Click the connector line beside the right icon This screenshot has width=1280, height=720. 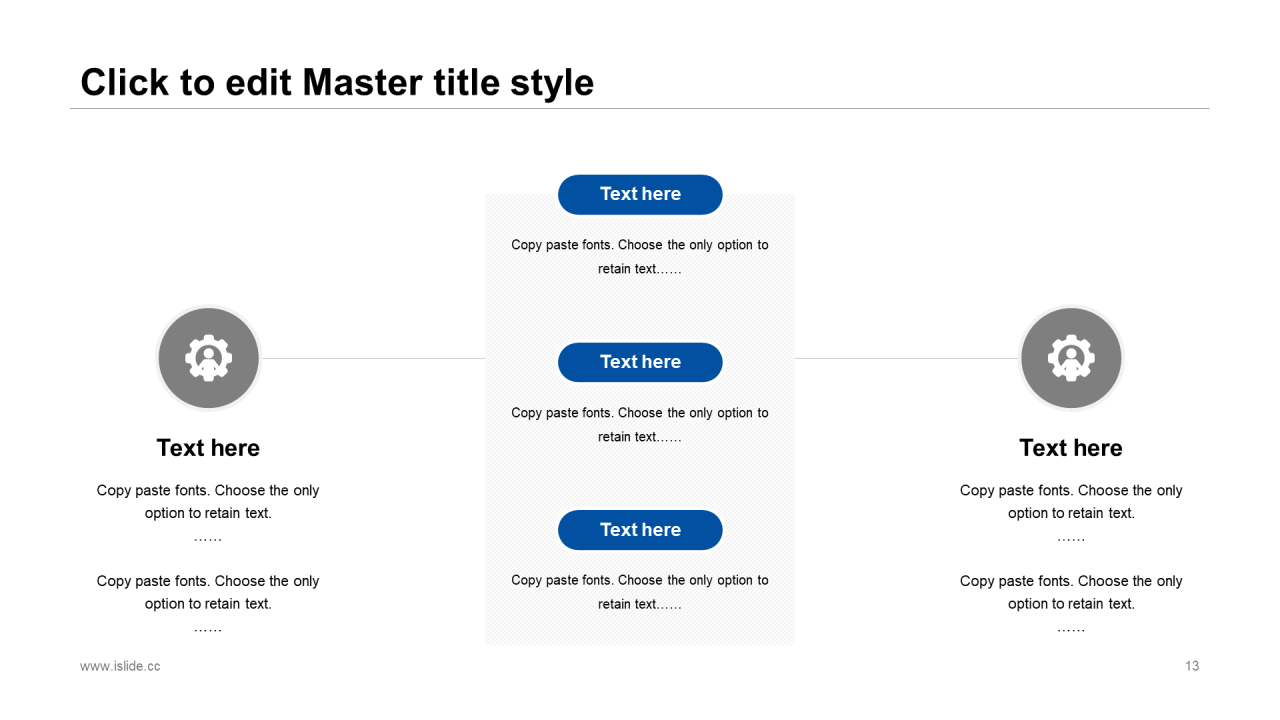coord(905,358)
